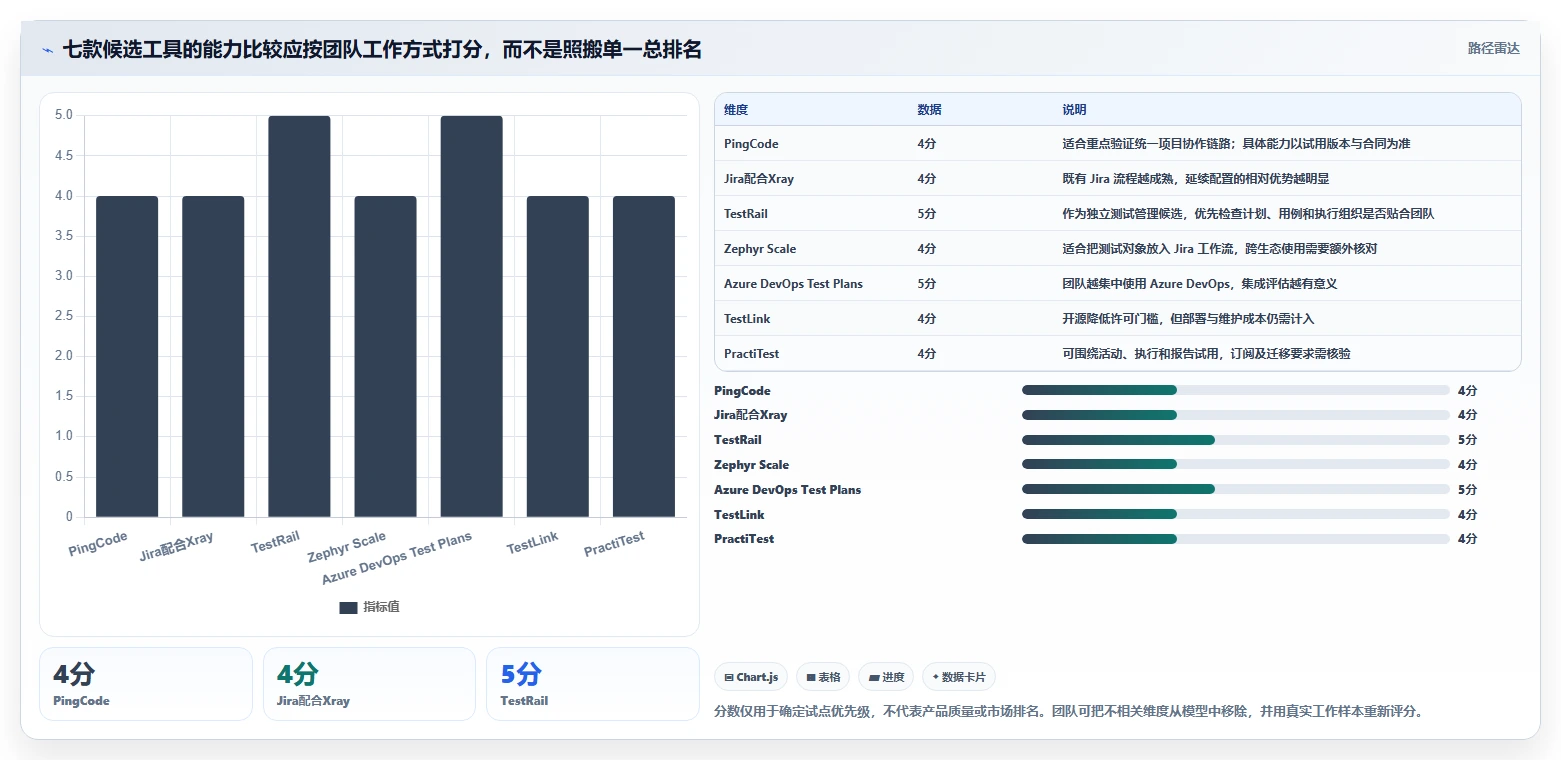Click the 5分 score in TestRail table row
The width and height of the screenshot is (1561, 760).
[927, 214]
